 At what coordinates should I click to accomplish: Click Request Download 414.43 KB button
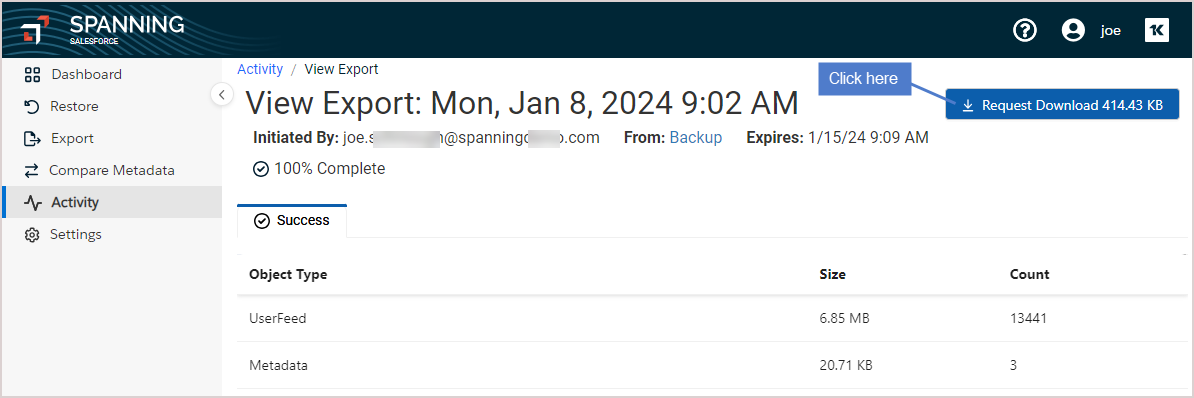coord(1062,106)
